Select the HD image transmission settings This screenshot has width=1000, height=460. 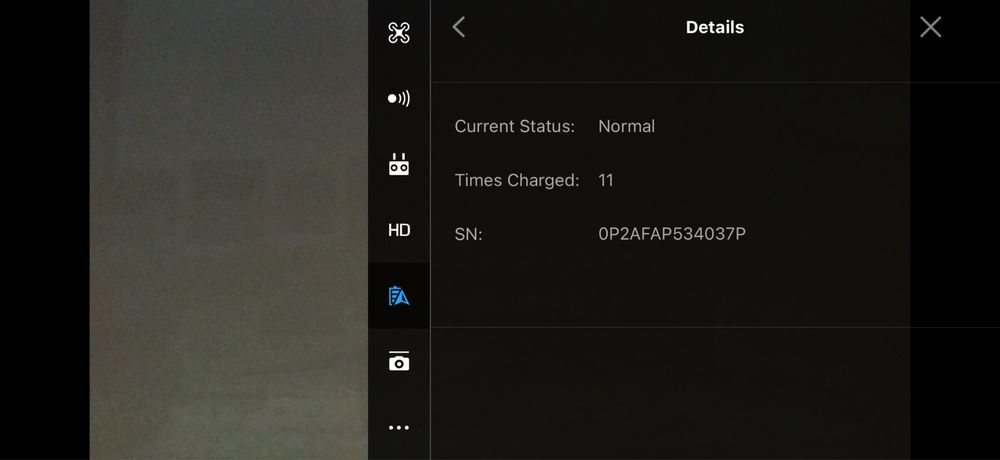click(x=399, y=230)
